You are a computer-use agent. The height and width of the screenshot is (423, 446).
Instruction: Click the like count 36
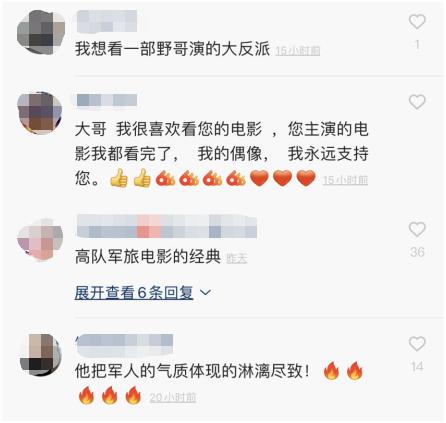417,252
